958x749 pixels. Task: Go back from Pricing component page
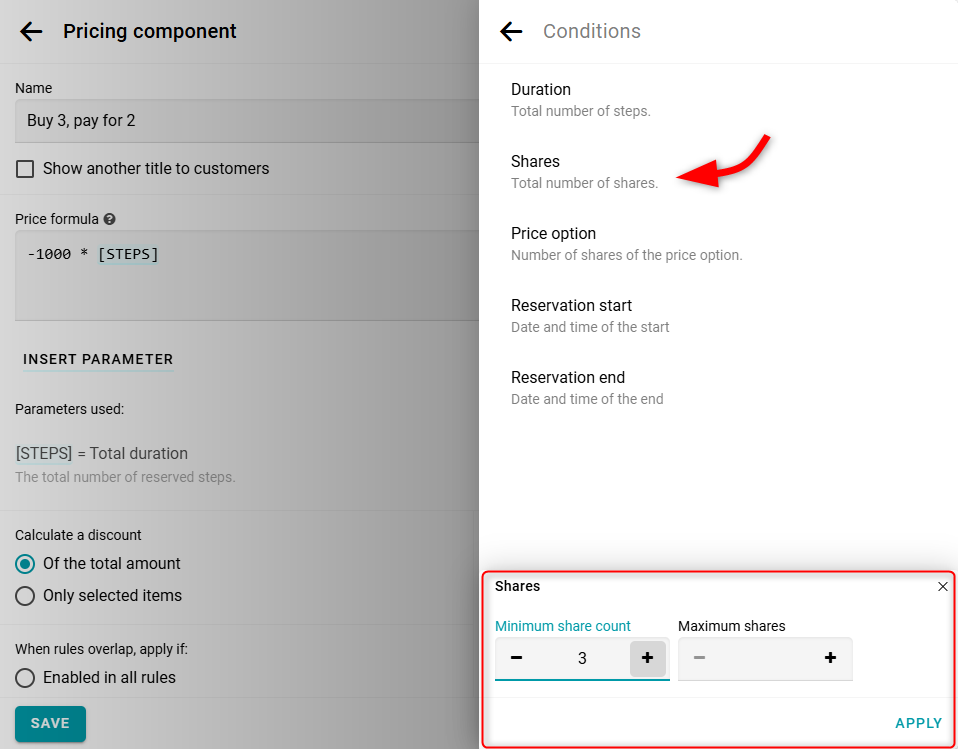point(31,31)
